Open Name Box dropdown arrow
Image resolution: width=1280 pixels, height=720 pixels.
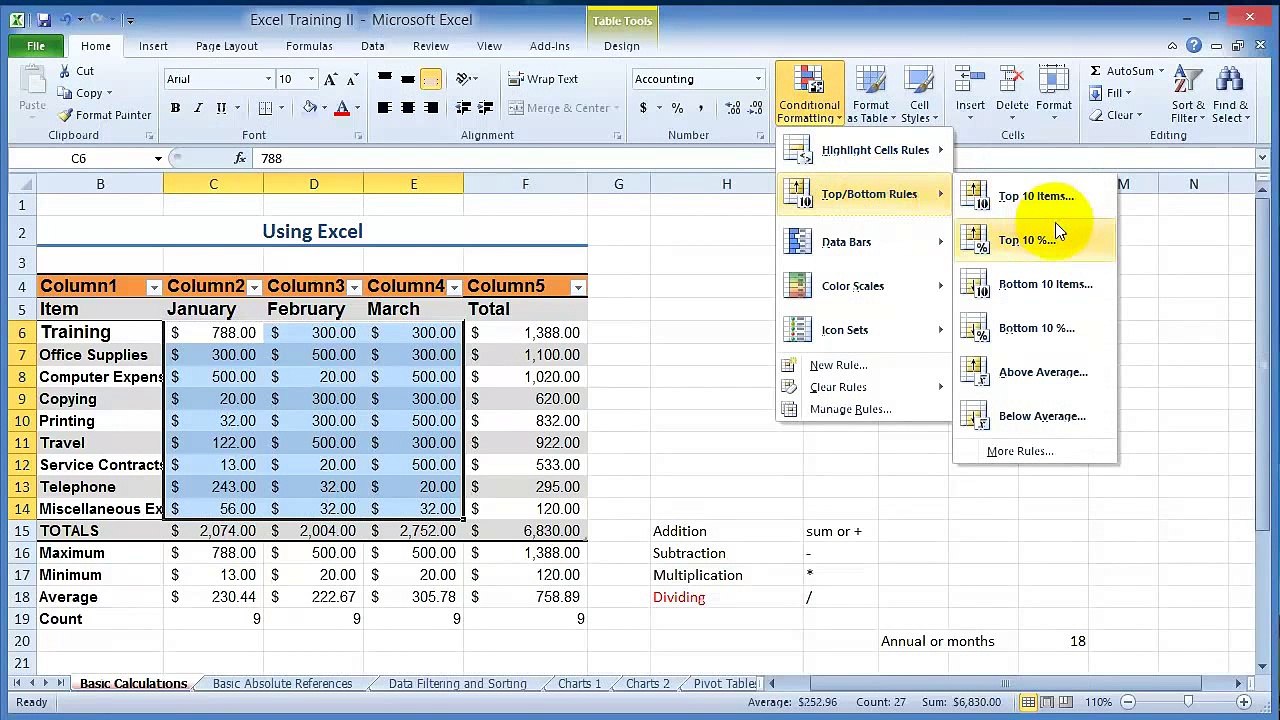coord(158,158)
